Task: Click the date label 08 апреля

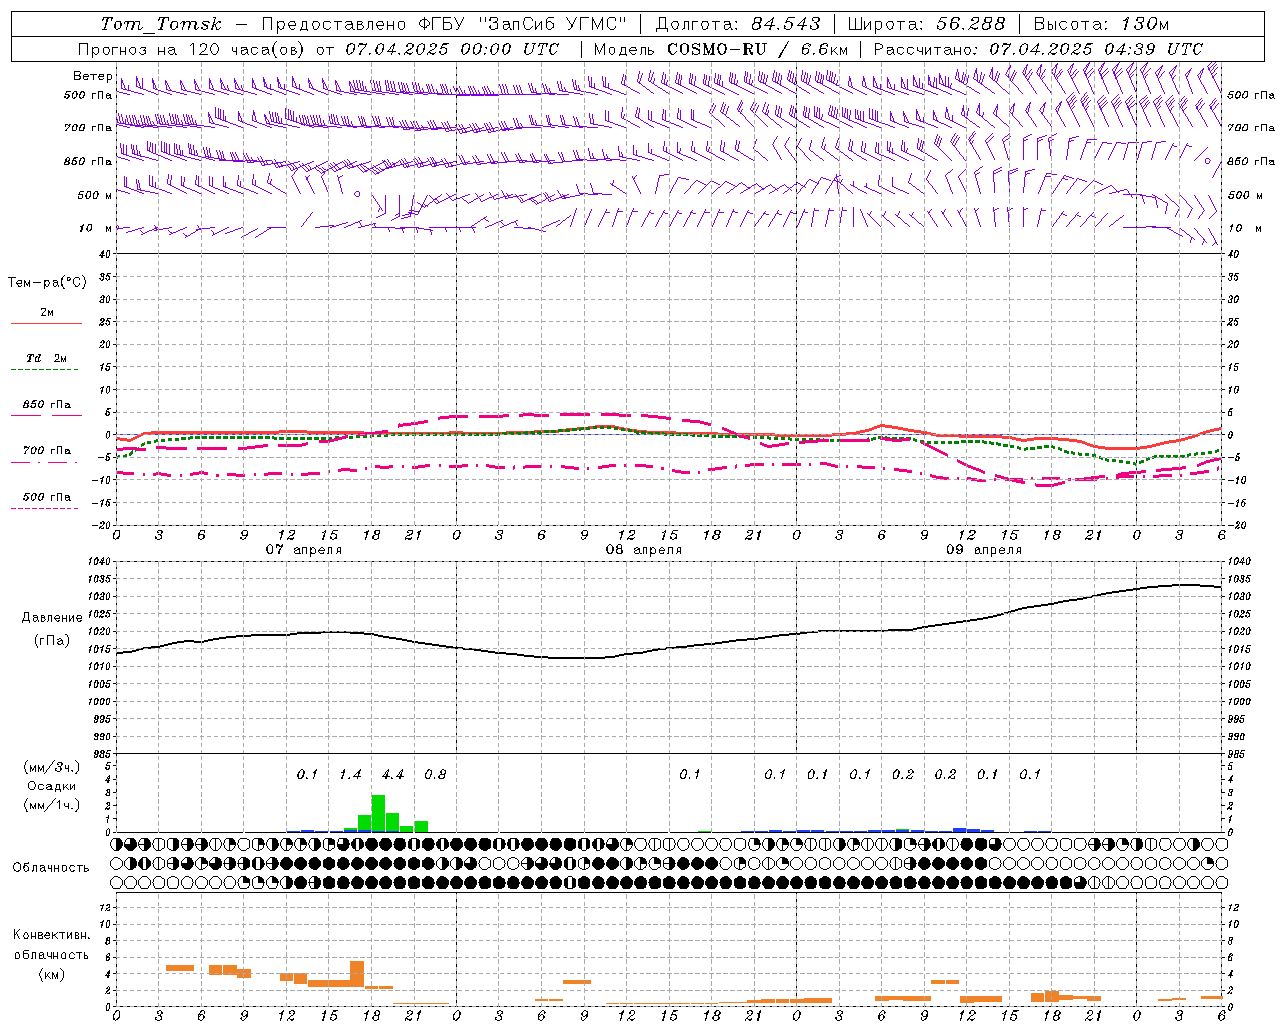Action: point(643,550)
